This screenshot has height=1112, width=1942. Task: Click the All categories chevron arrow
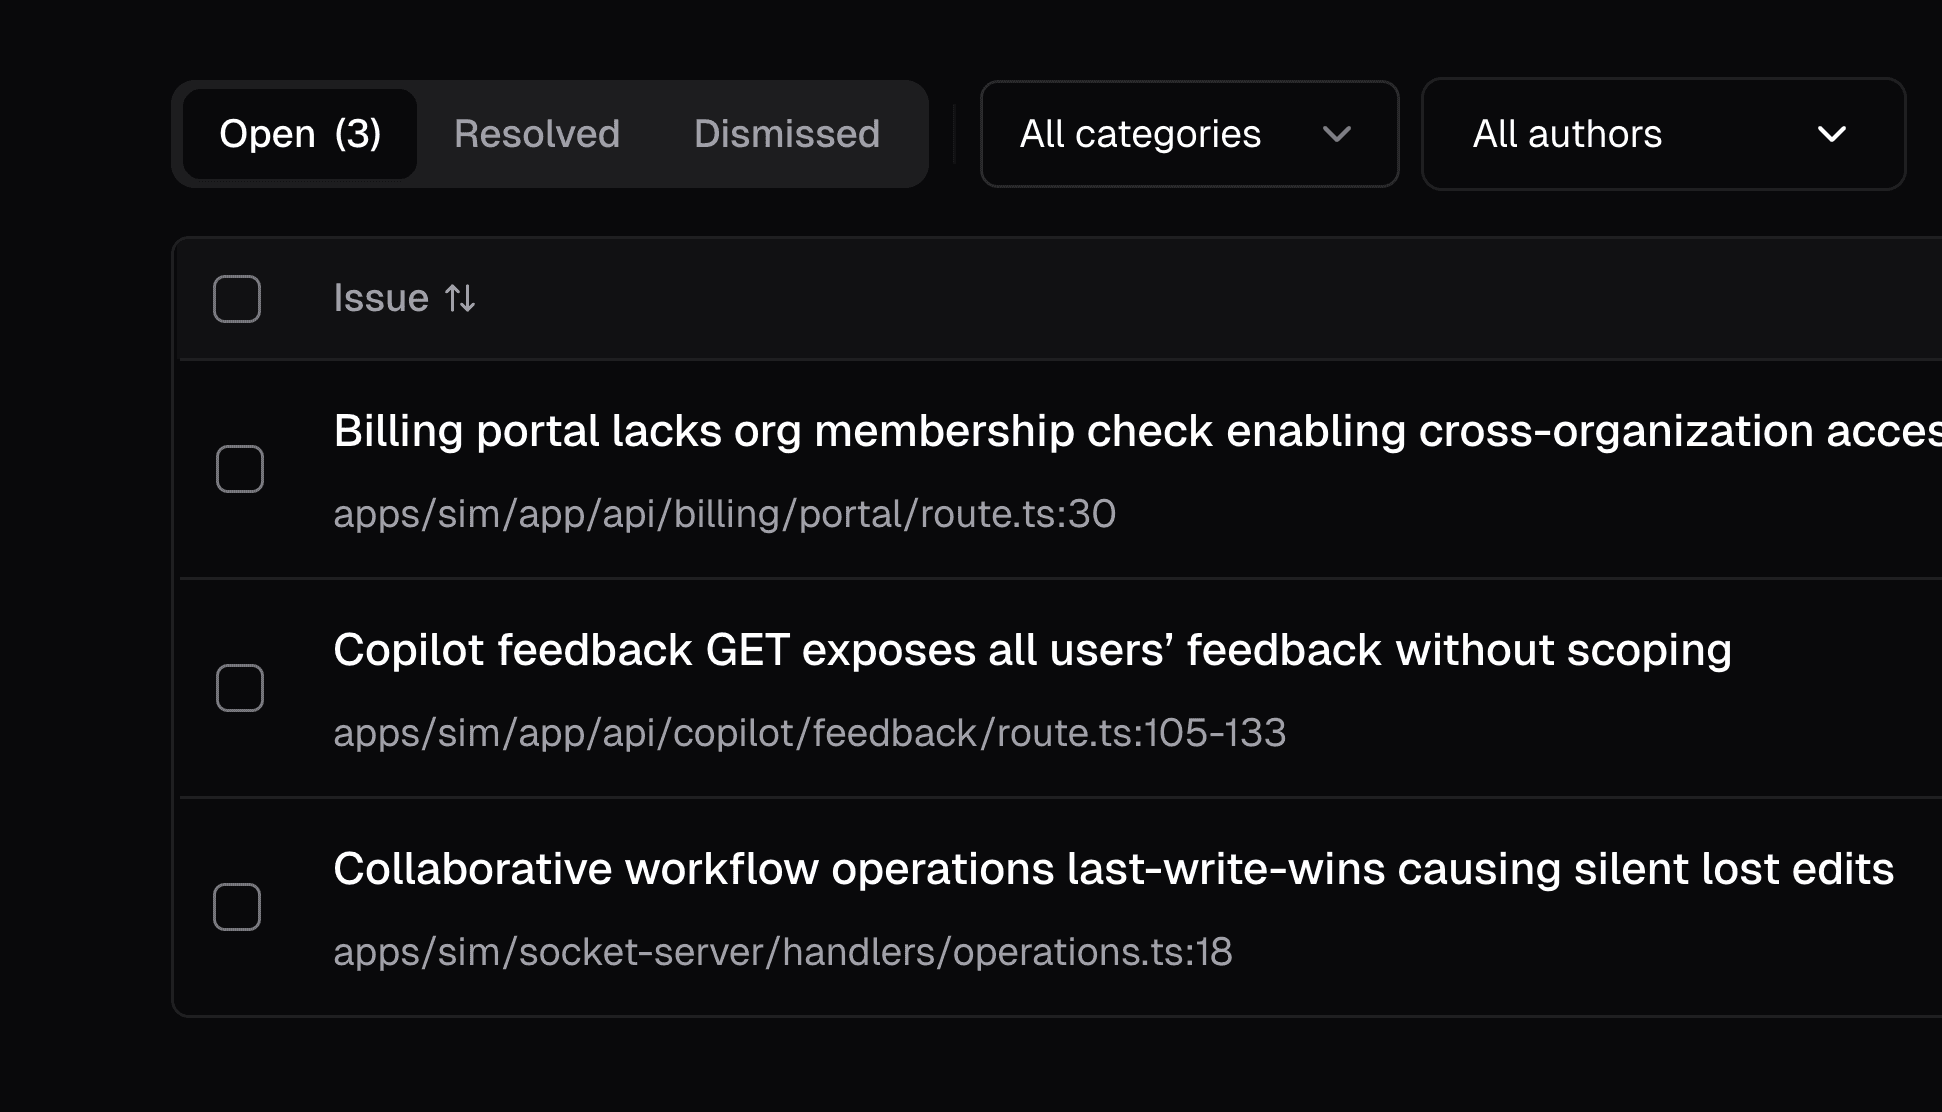click(x=1337, y=134)
